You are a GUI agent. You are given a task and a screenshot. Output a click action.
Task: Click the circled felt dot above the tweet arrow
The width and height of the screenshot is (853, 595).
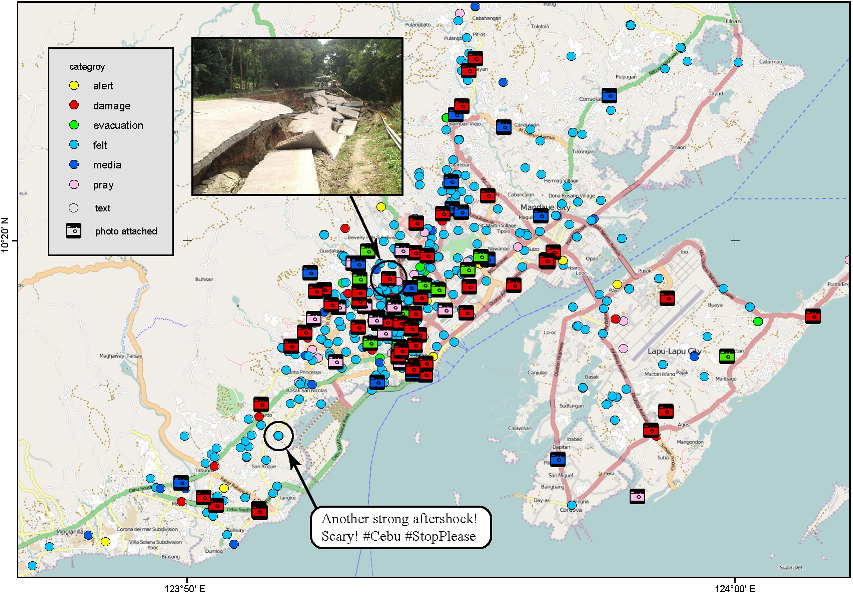coord(279,436)
